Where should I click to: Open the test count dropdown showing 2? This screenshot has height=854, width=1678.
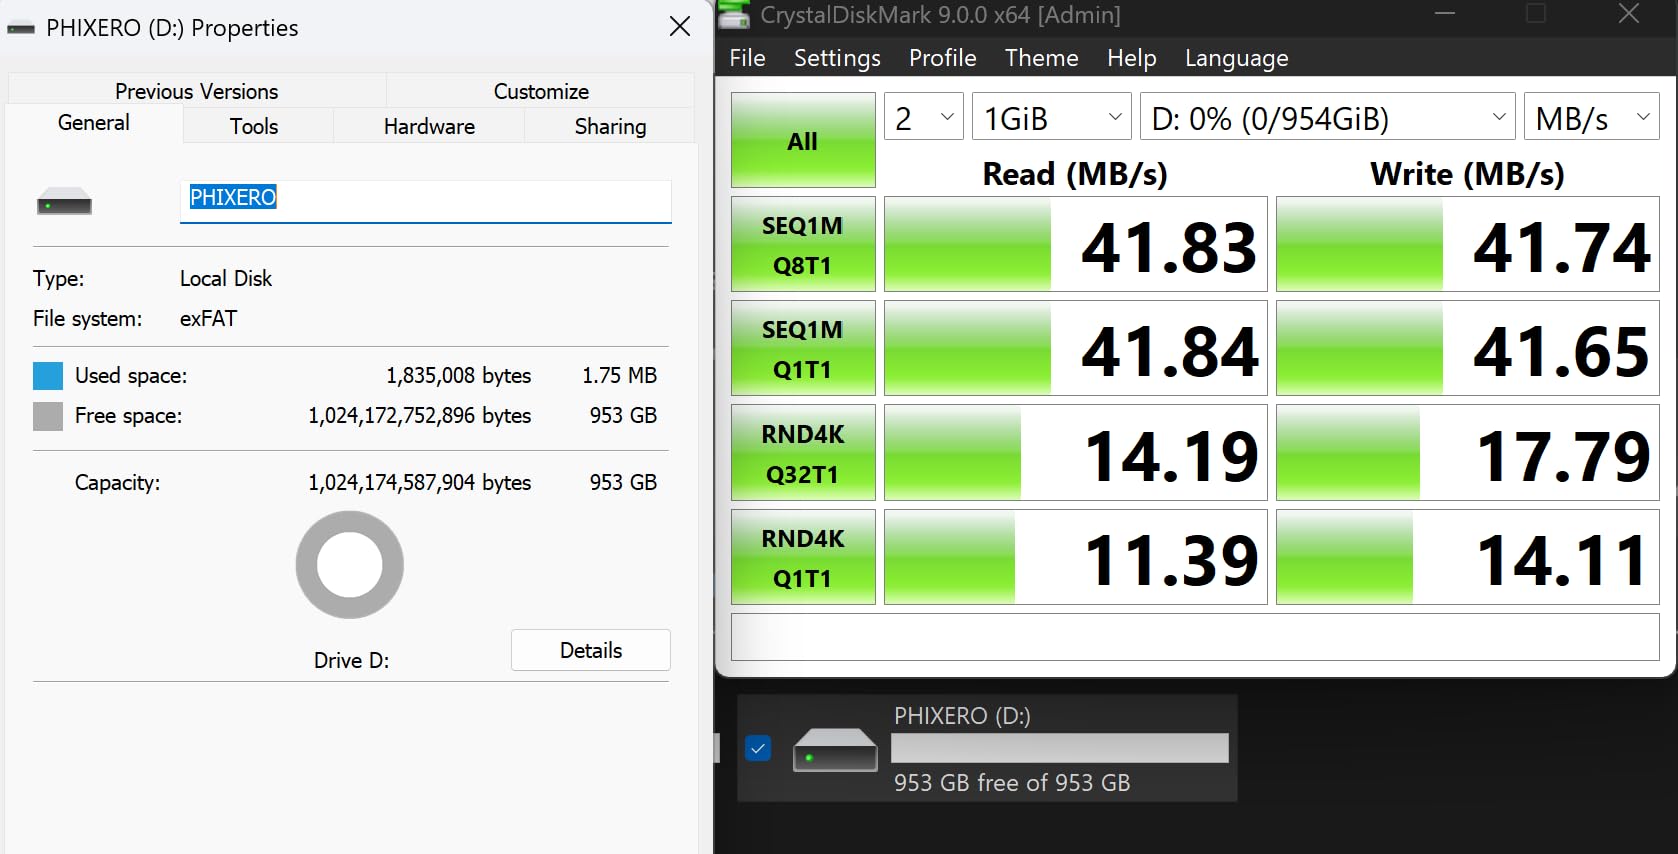pyautogui.click(x=924, y=118)
